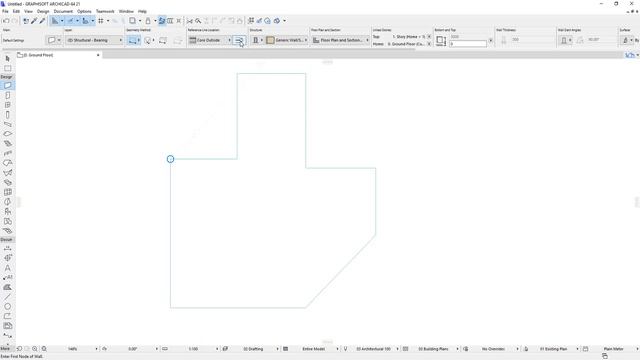Select the Dimension tool in toolbox

click(x=7, y=248)
